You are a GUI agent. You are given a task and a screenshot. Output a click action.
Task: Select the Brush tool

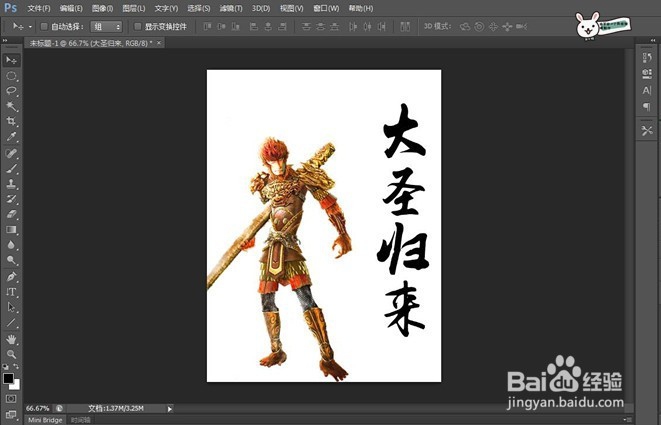pos(11,168)
